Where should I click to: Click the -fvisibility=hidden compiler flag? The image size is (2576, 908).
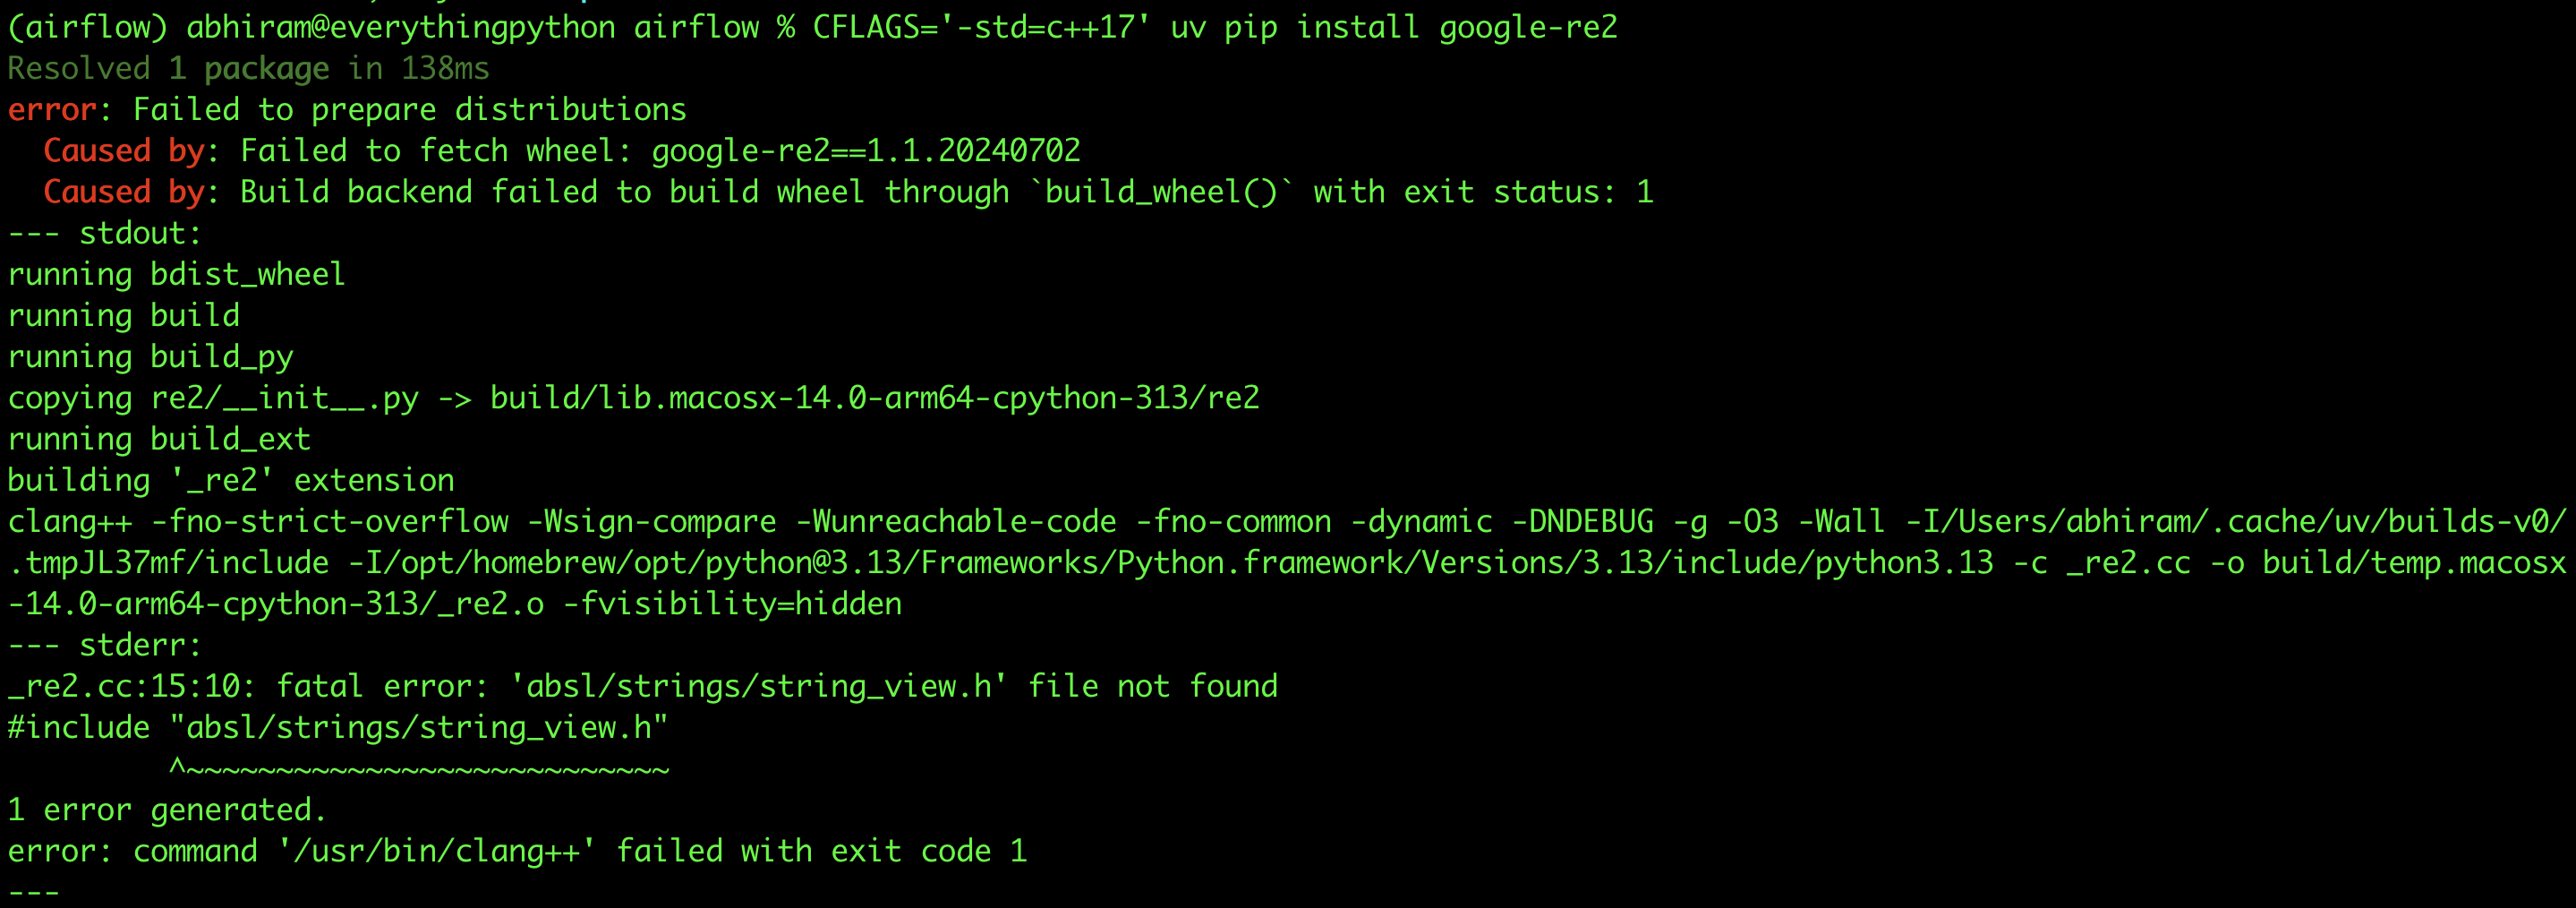[732, 603]
